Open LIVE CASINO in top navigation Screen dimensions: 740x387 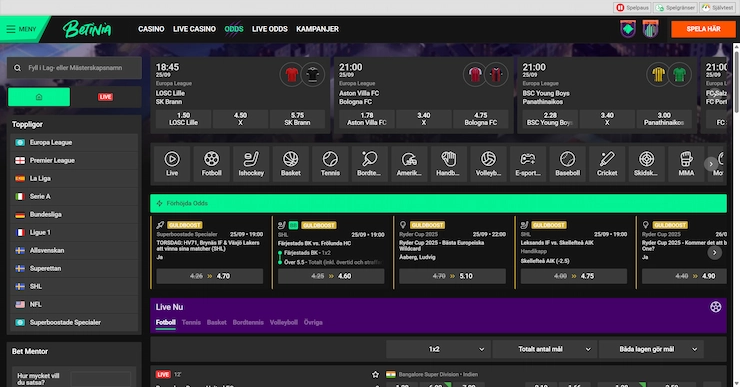tap(194, 29)
